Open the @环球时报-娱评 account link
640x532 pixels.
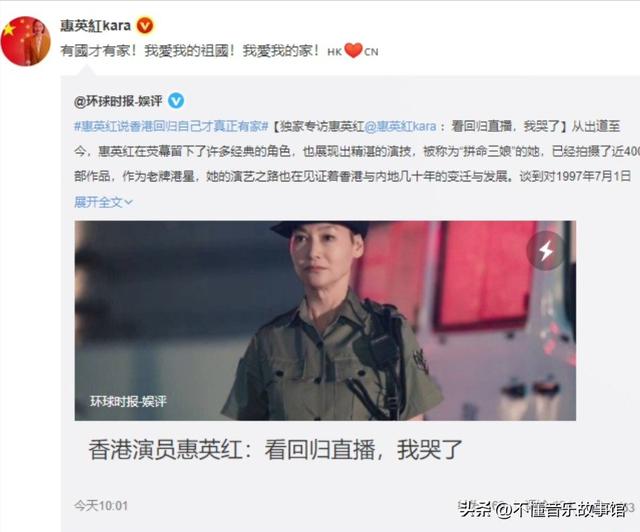(118, 101)
